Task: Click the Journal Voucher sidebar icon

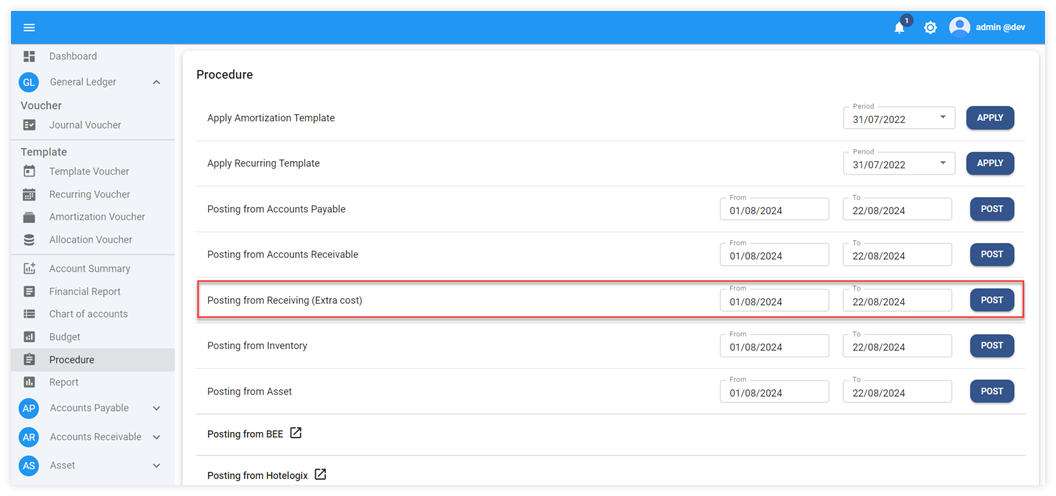Action: [29, 125]
